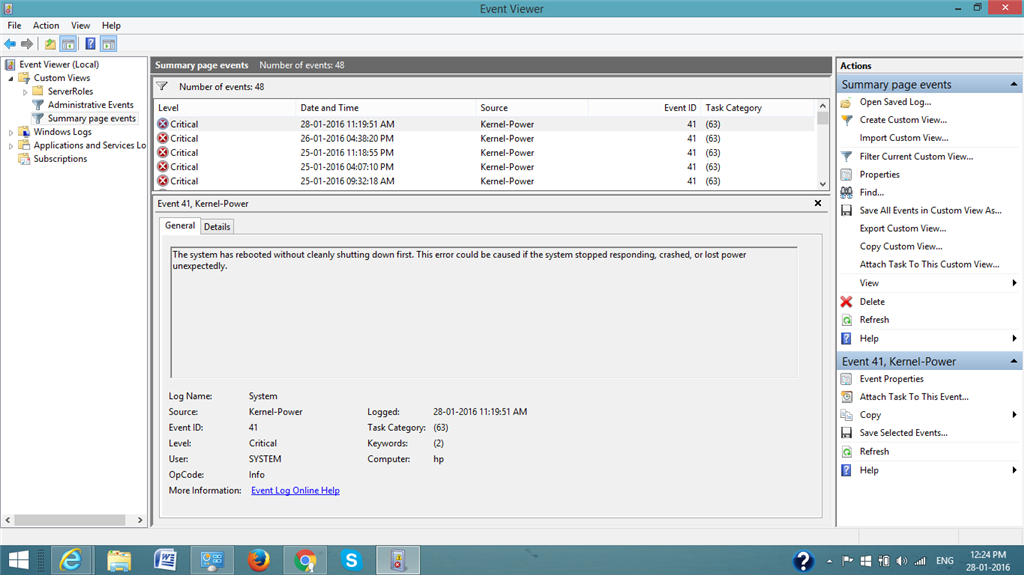Click the ENG language indicator in taskbar
Viewport: 1024px width, 575px height.
[944, 561]
